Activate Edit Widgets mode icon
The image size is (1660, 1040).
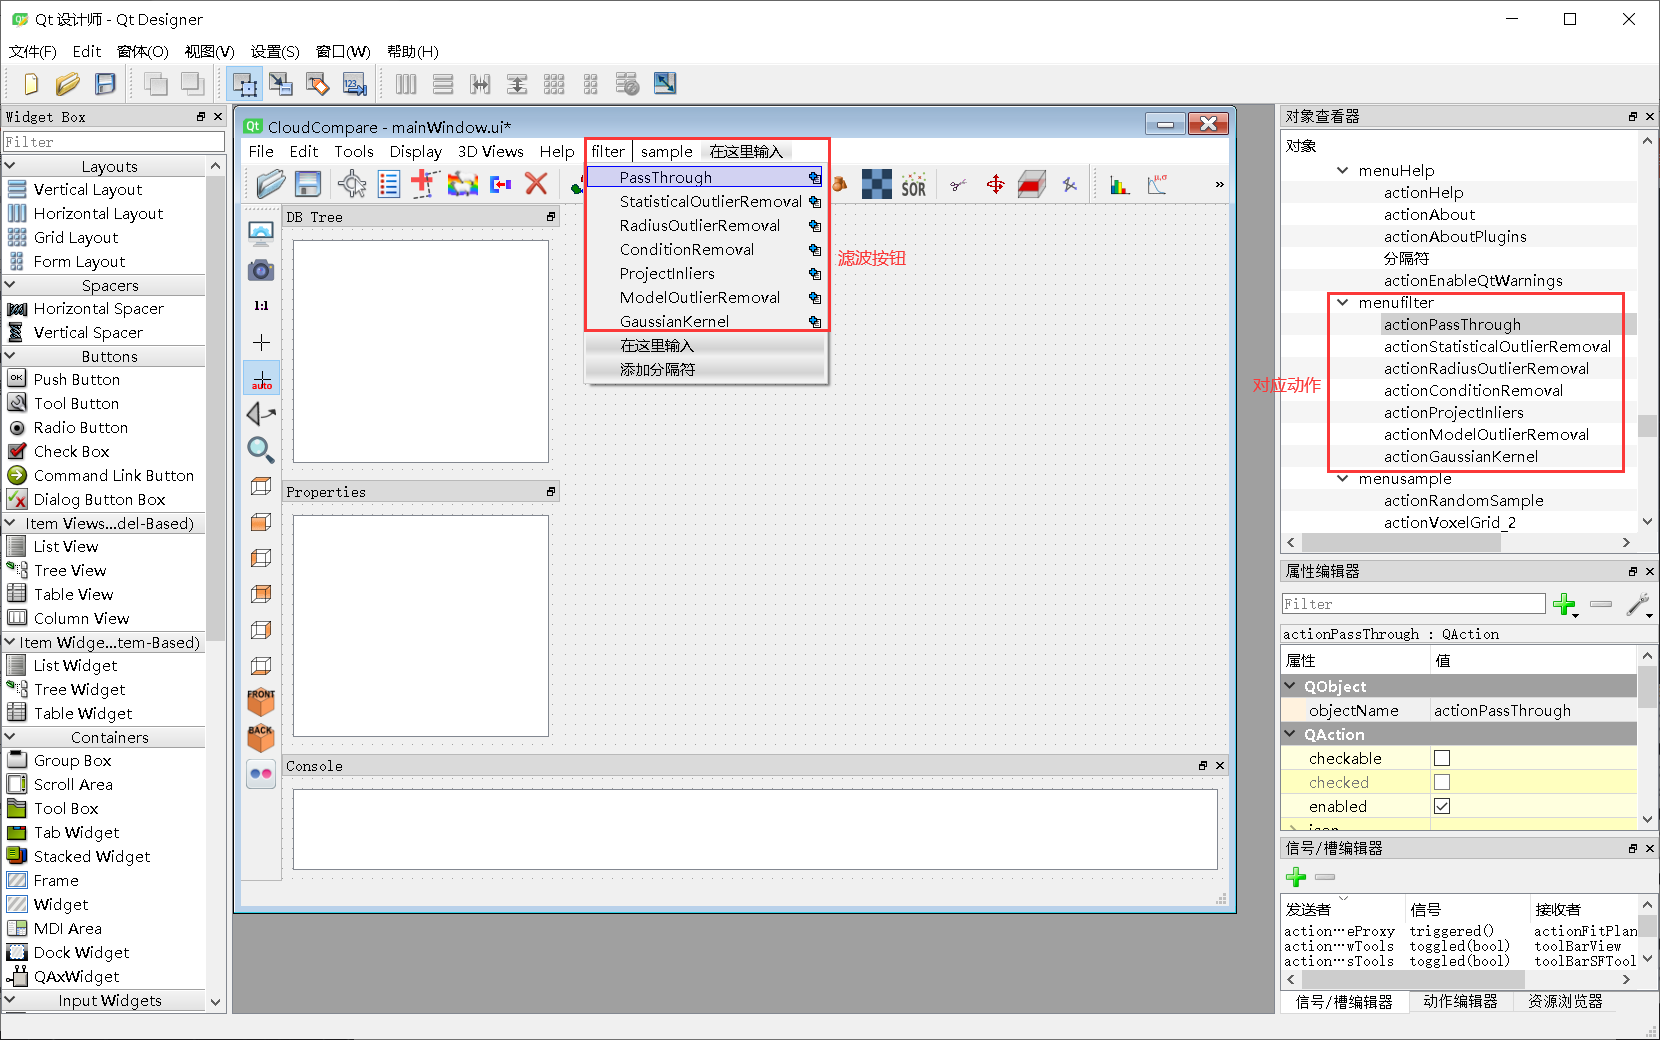[245, 84]
